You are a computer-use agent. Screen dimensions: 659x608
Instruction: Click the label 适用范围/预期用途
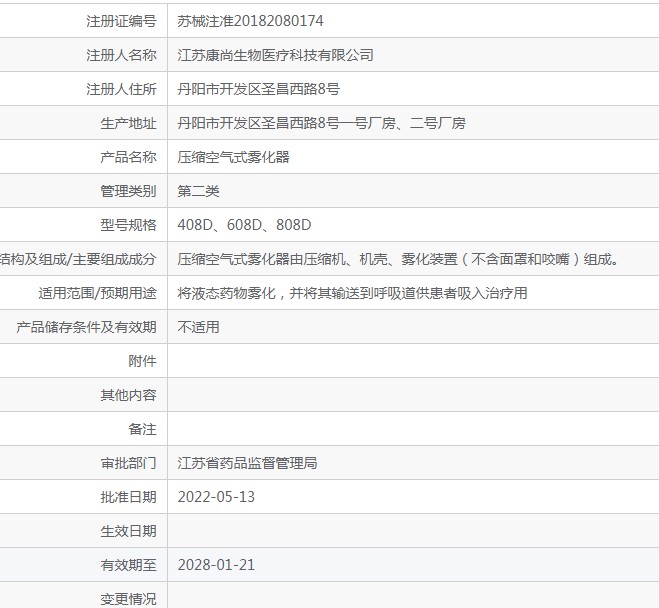(98, 293)
